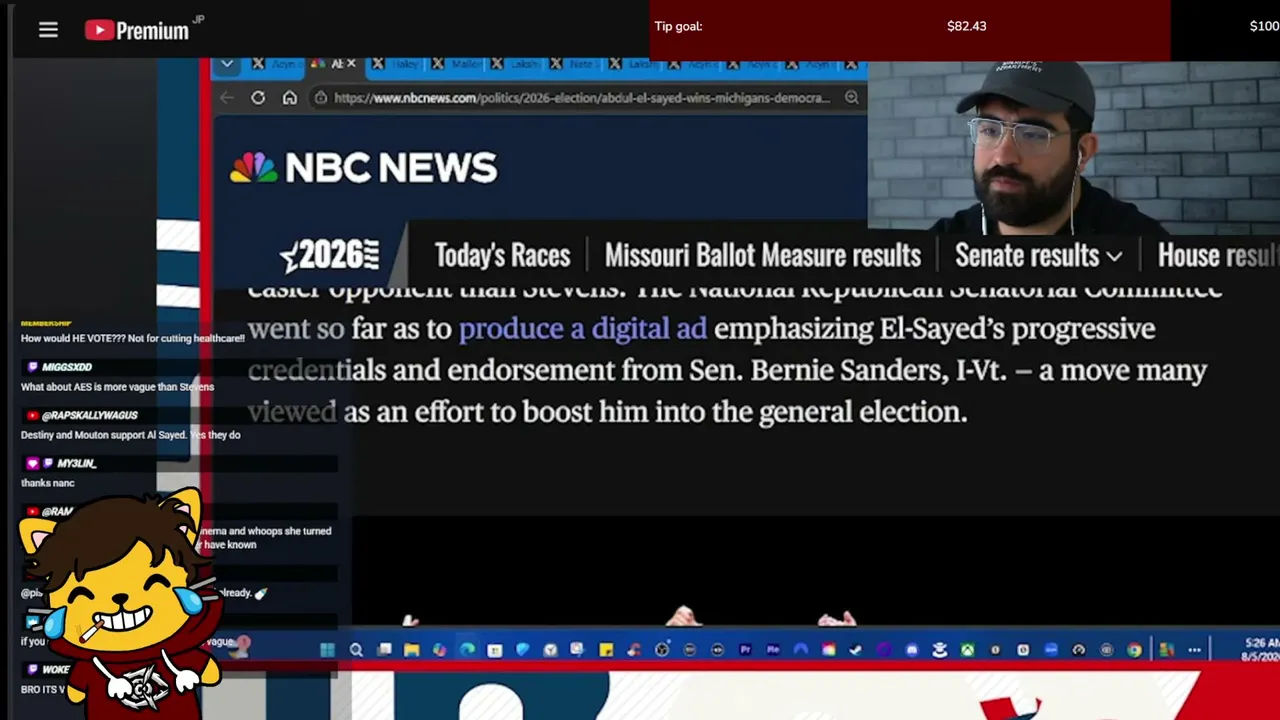The width and height of the screenshot is (1280, 720).
Task: Open the NBC News homepage logo
Action: coord(363,168)
